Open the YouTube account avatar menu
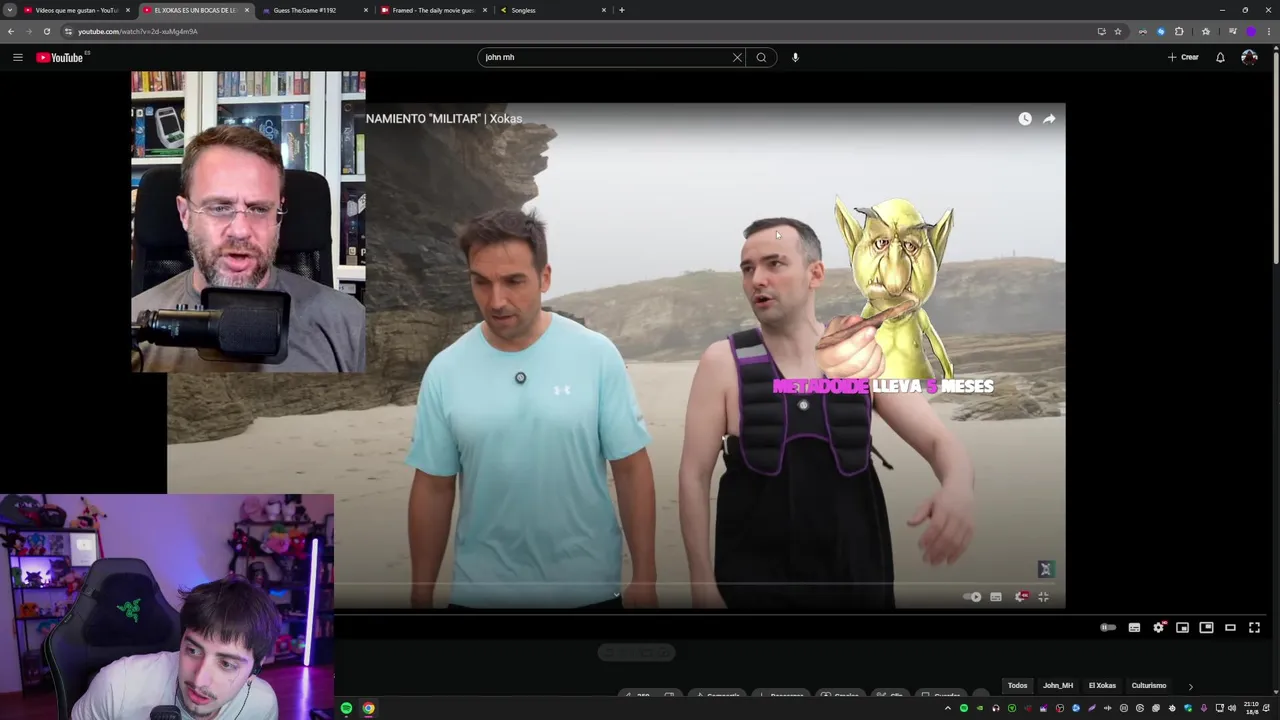 (1249, 57)
